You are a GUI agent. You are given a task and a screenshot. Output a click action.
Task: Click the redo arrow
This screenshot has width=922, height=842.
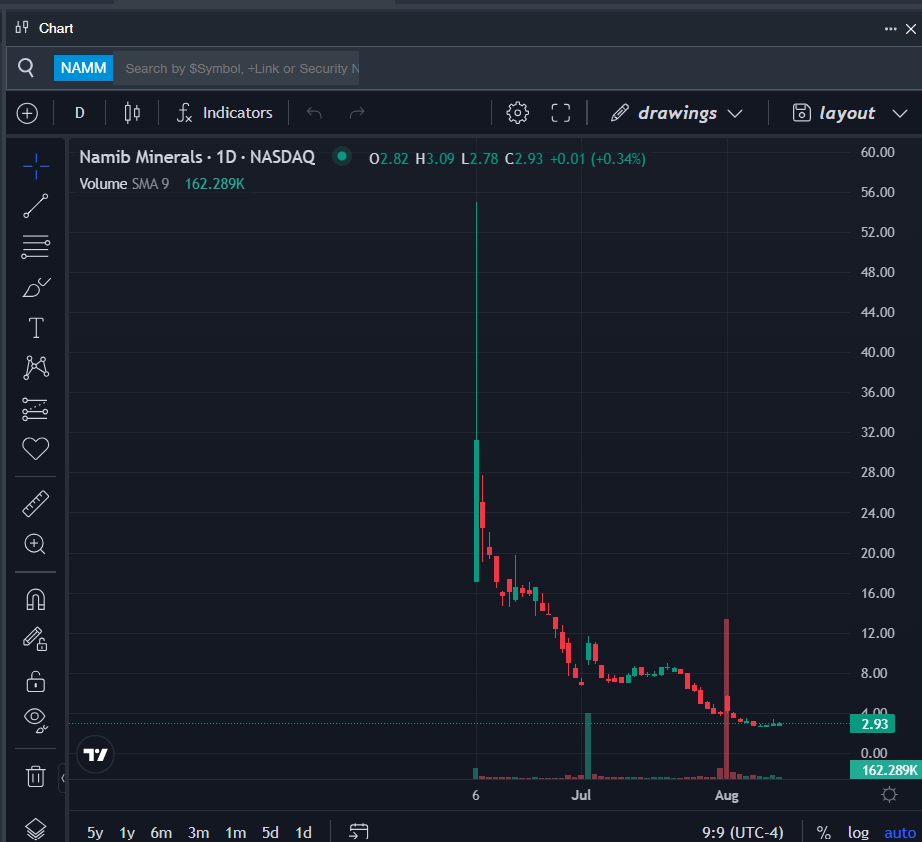point(357,112)
